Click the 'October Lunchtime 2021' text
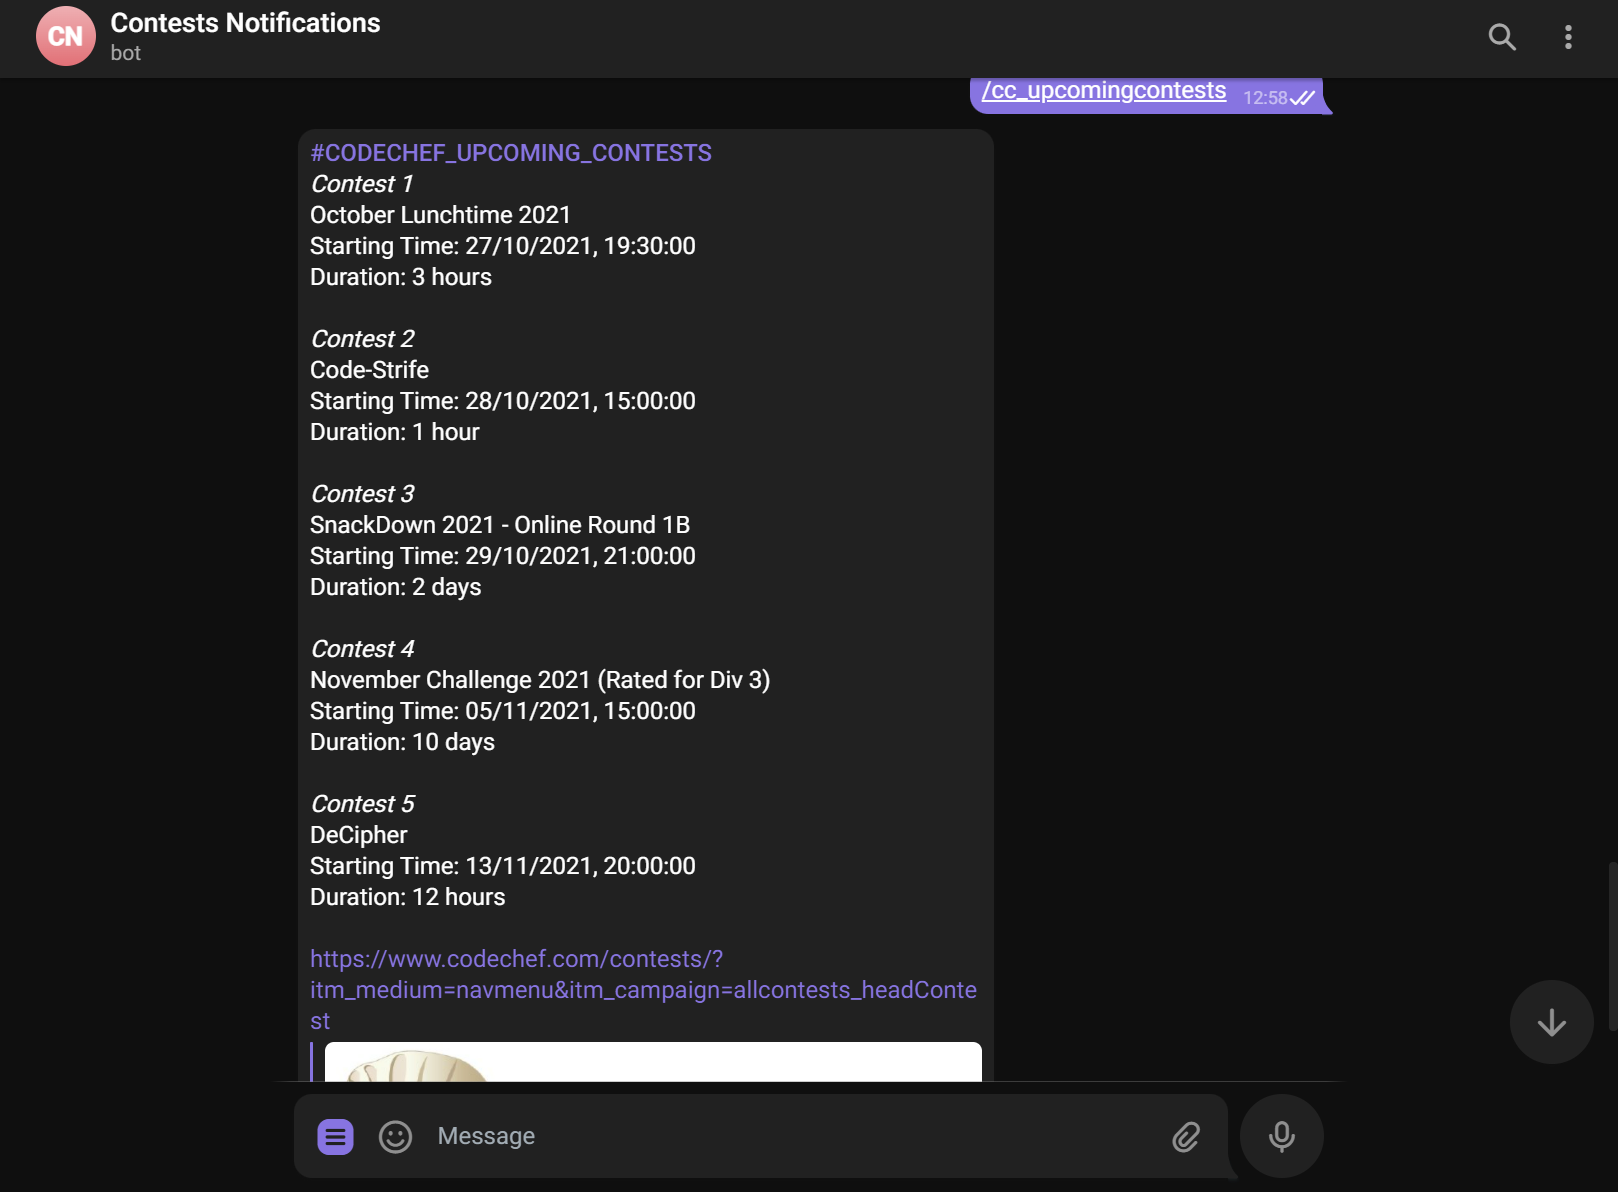The height and width of the screenshot is (1192, 1618). (x=440, y=215)
